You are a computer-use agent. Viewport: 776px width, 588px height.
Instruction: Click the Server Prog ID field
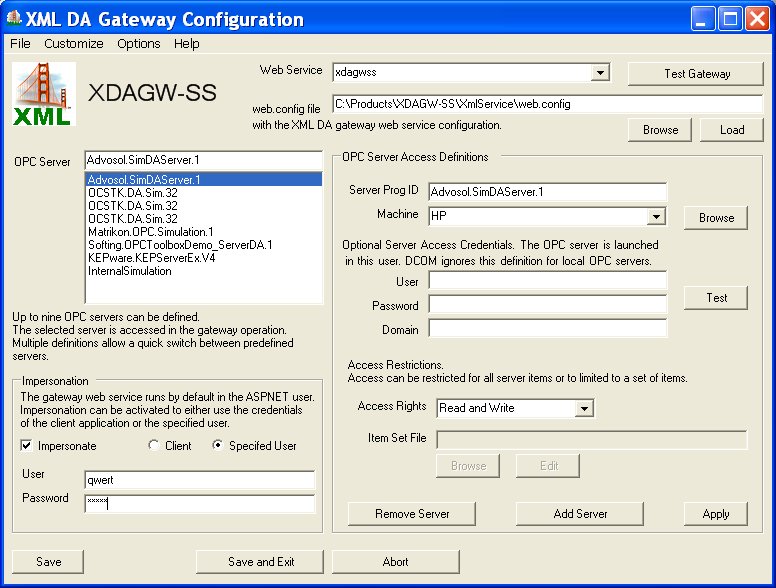(548, 192)
